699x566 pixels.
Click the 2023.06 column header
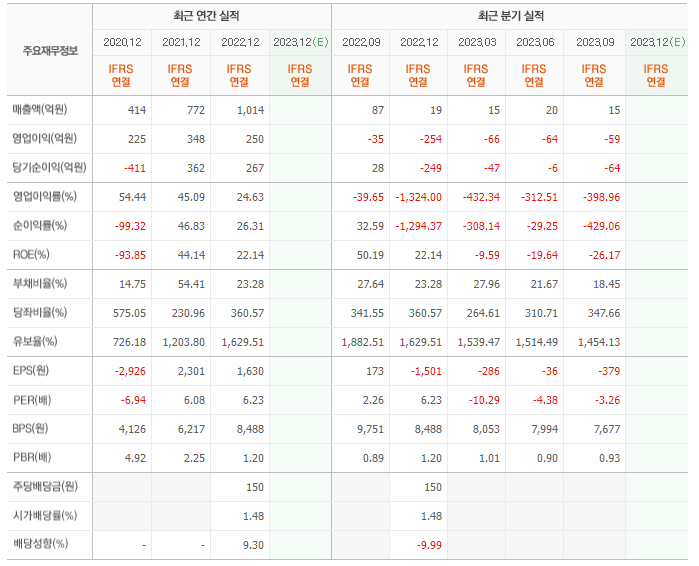535,42
